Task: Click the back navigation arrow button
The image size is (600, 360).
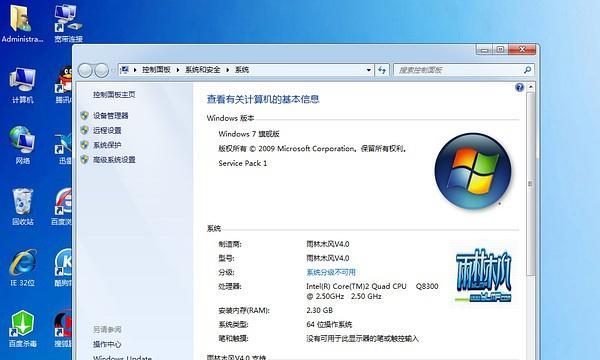Action: click(85, 70)
